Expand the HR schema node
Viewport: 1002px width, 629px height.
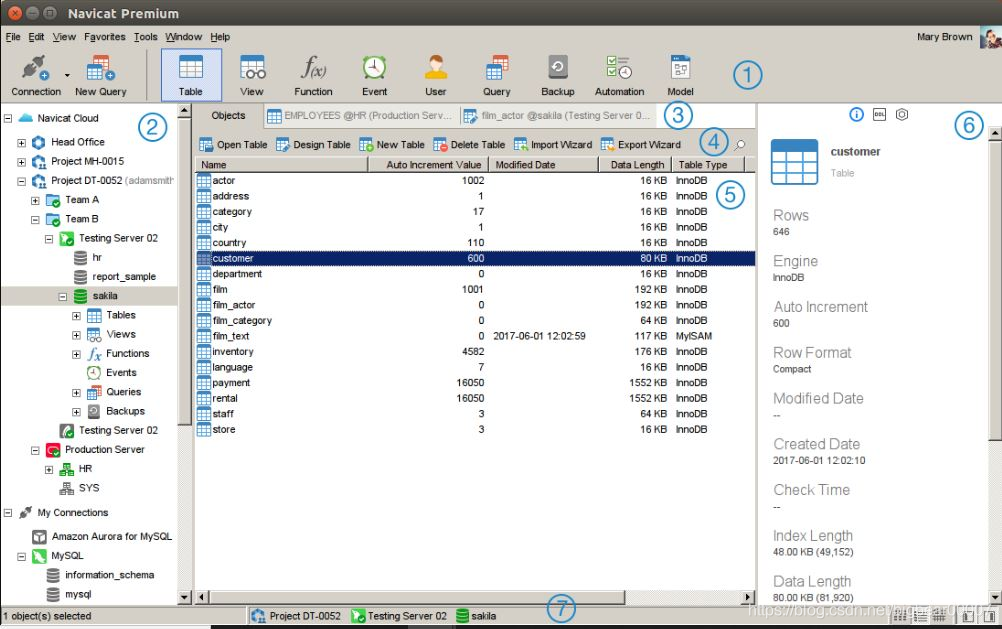pos(49,469)
